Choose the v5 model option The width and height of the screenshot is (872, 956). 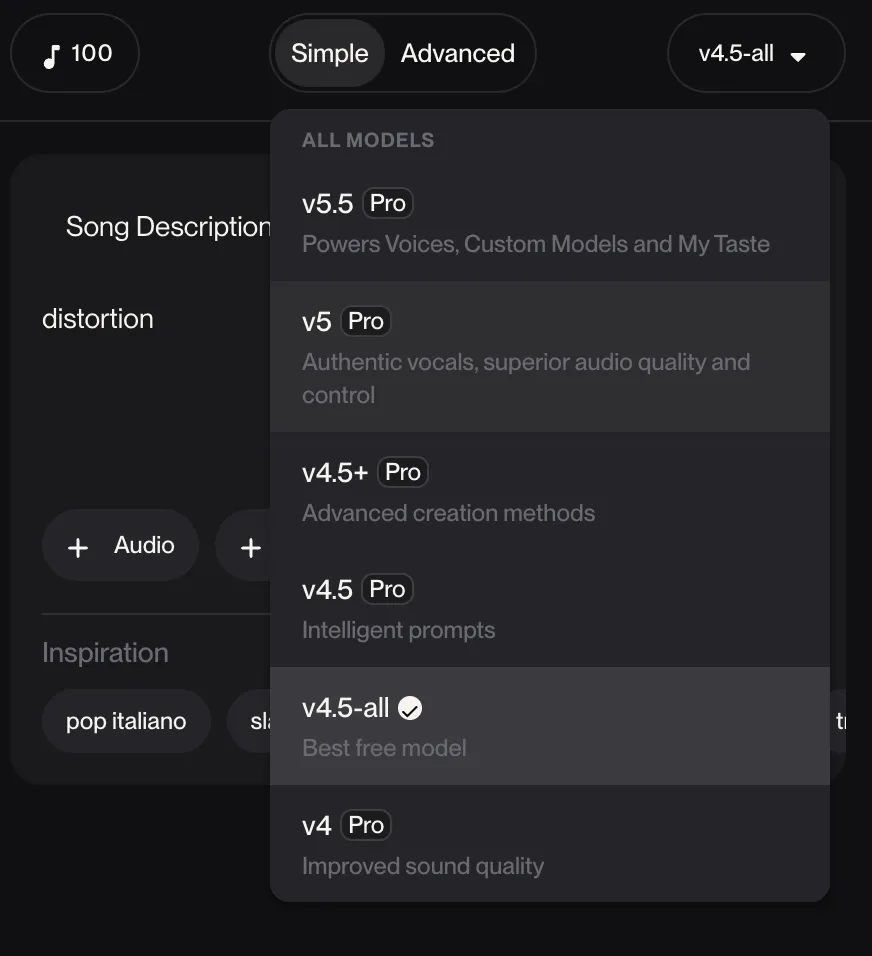click(549, 356)
